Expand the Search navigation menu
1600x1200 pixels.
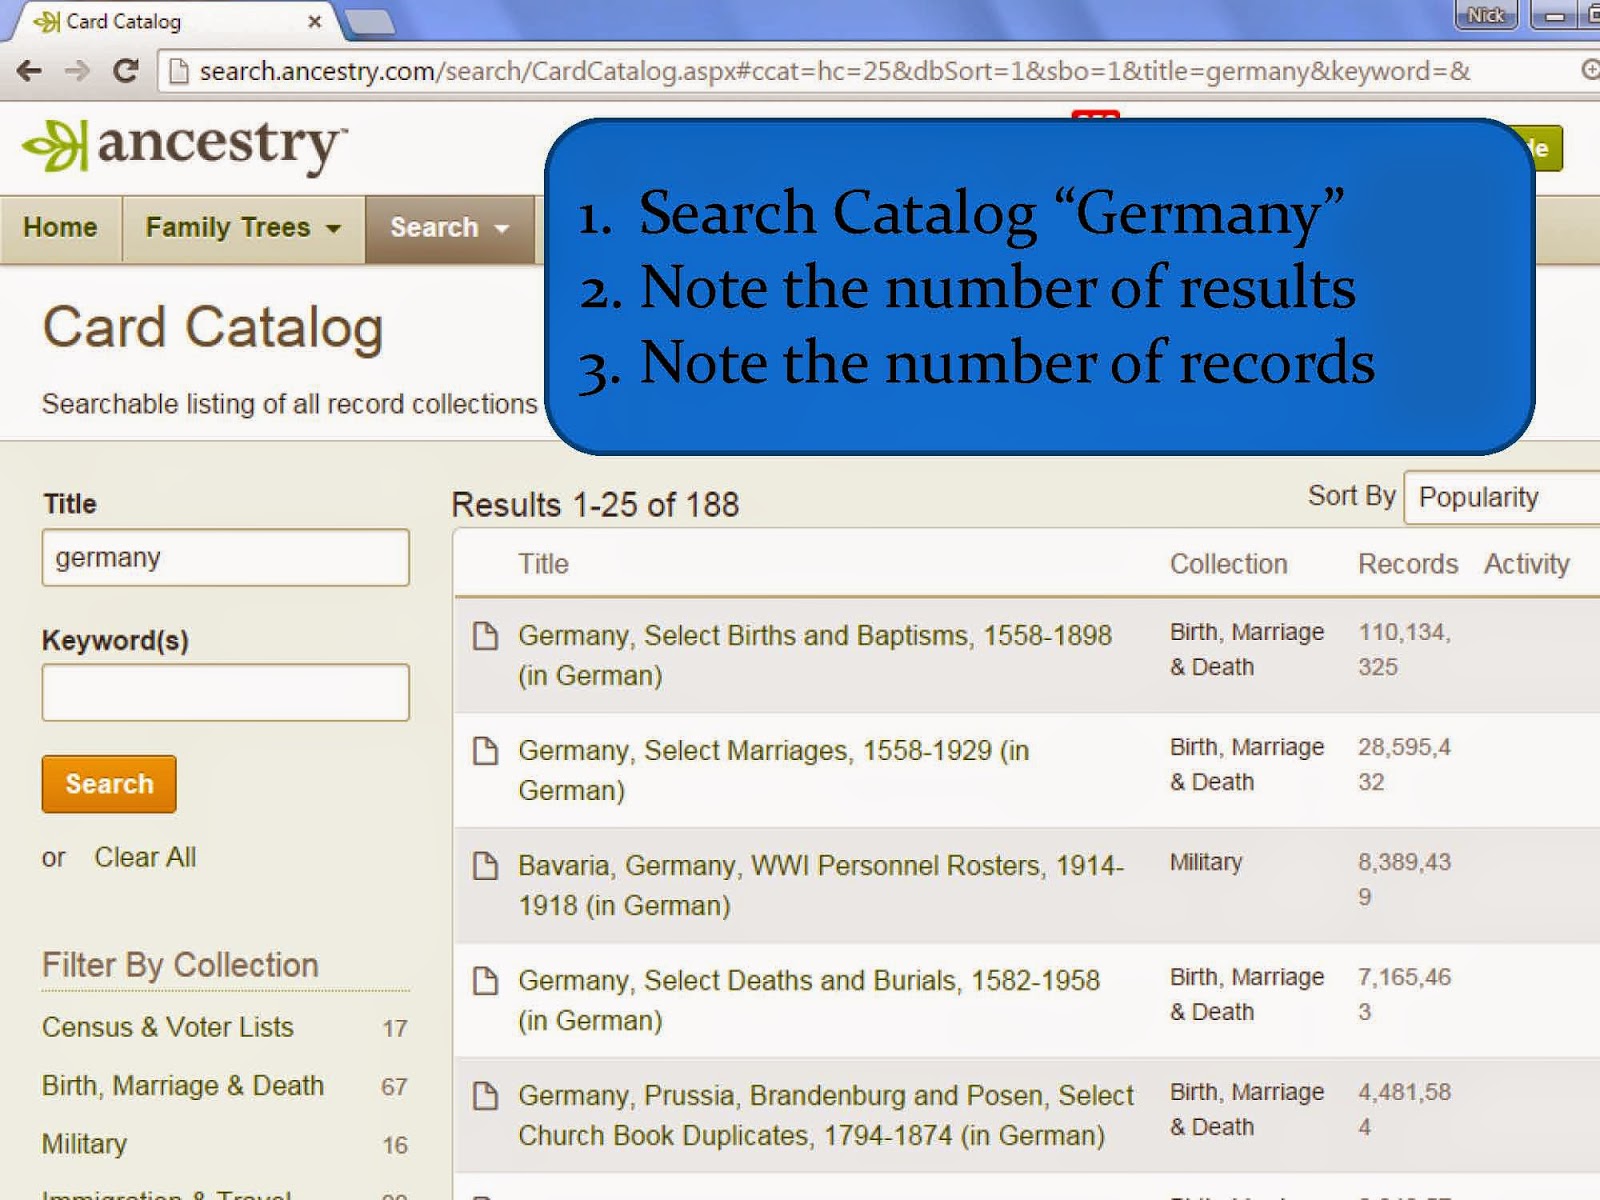click(450, 228)
